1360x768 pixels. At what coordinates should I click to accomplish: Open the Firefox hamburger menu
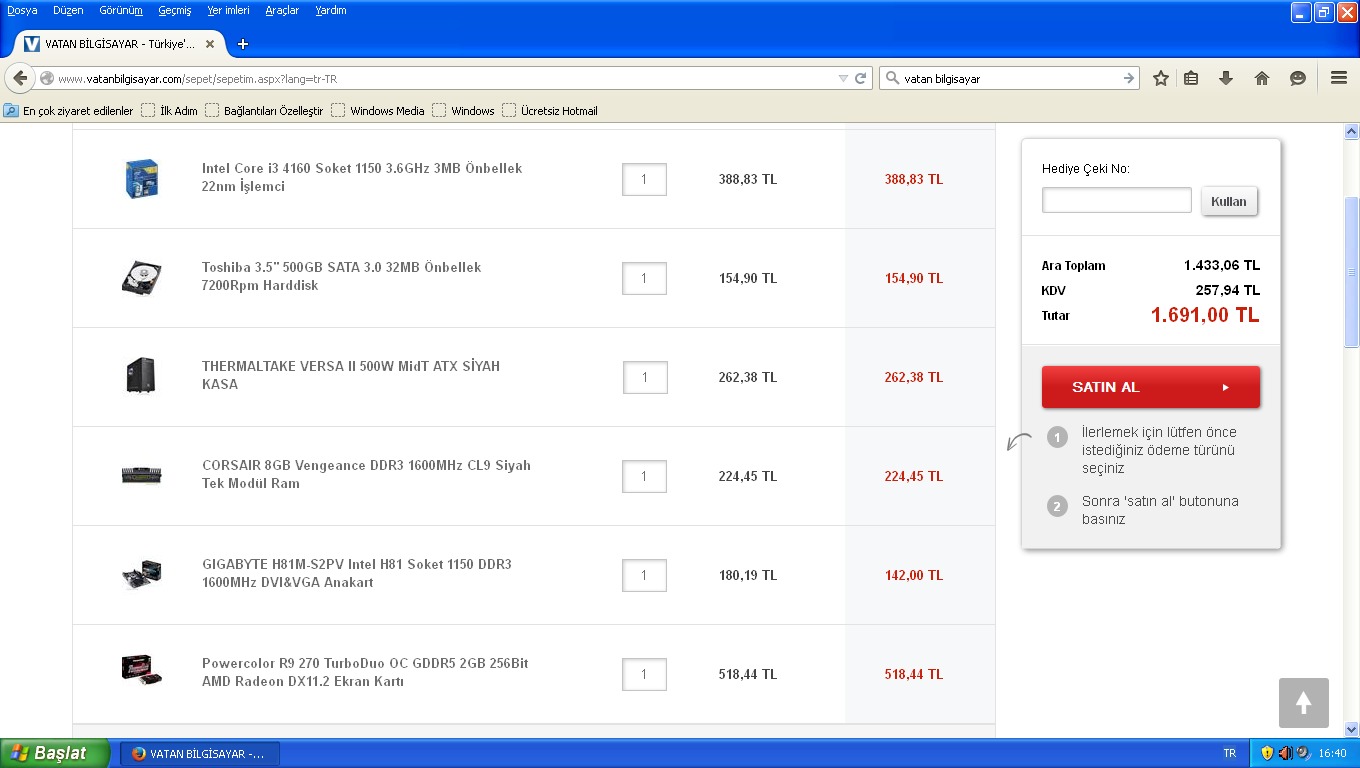point(1339,78)
